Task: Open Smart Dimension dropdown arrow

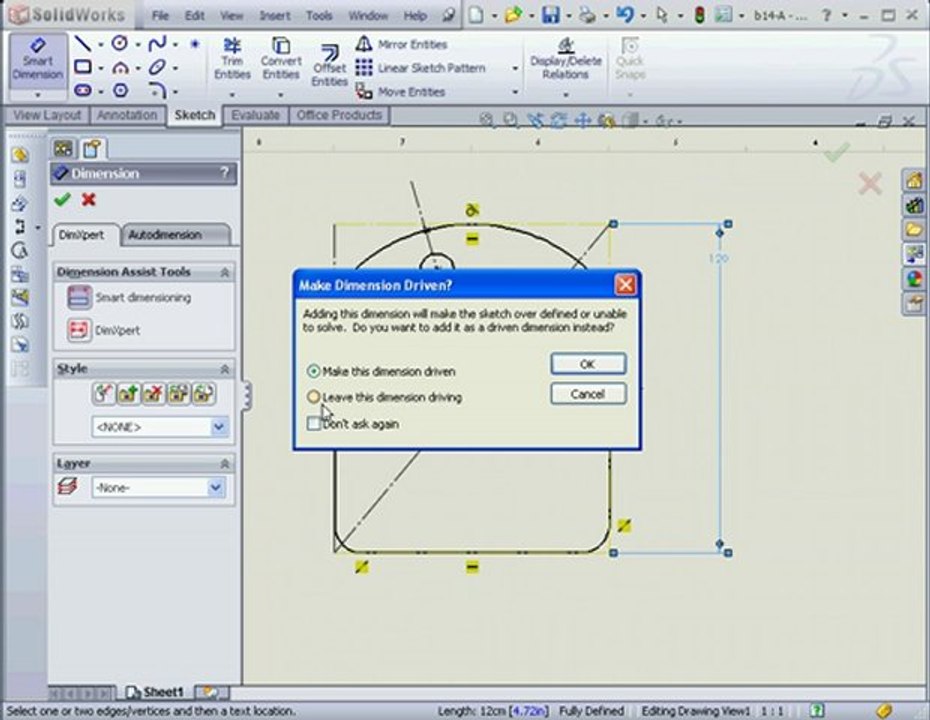Action: pyautogui.click(x=38, y=94)
